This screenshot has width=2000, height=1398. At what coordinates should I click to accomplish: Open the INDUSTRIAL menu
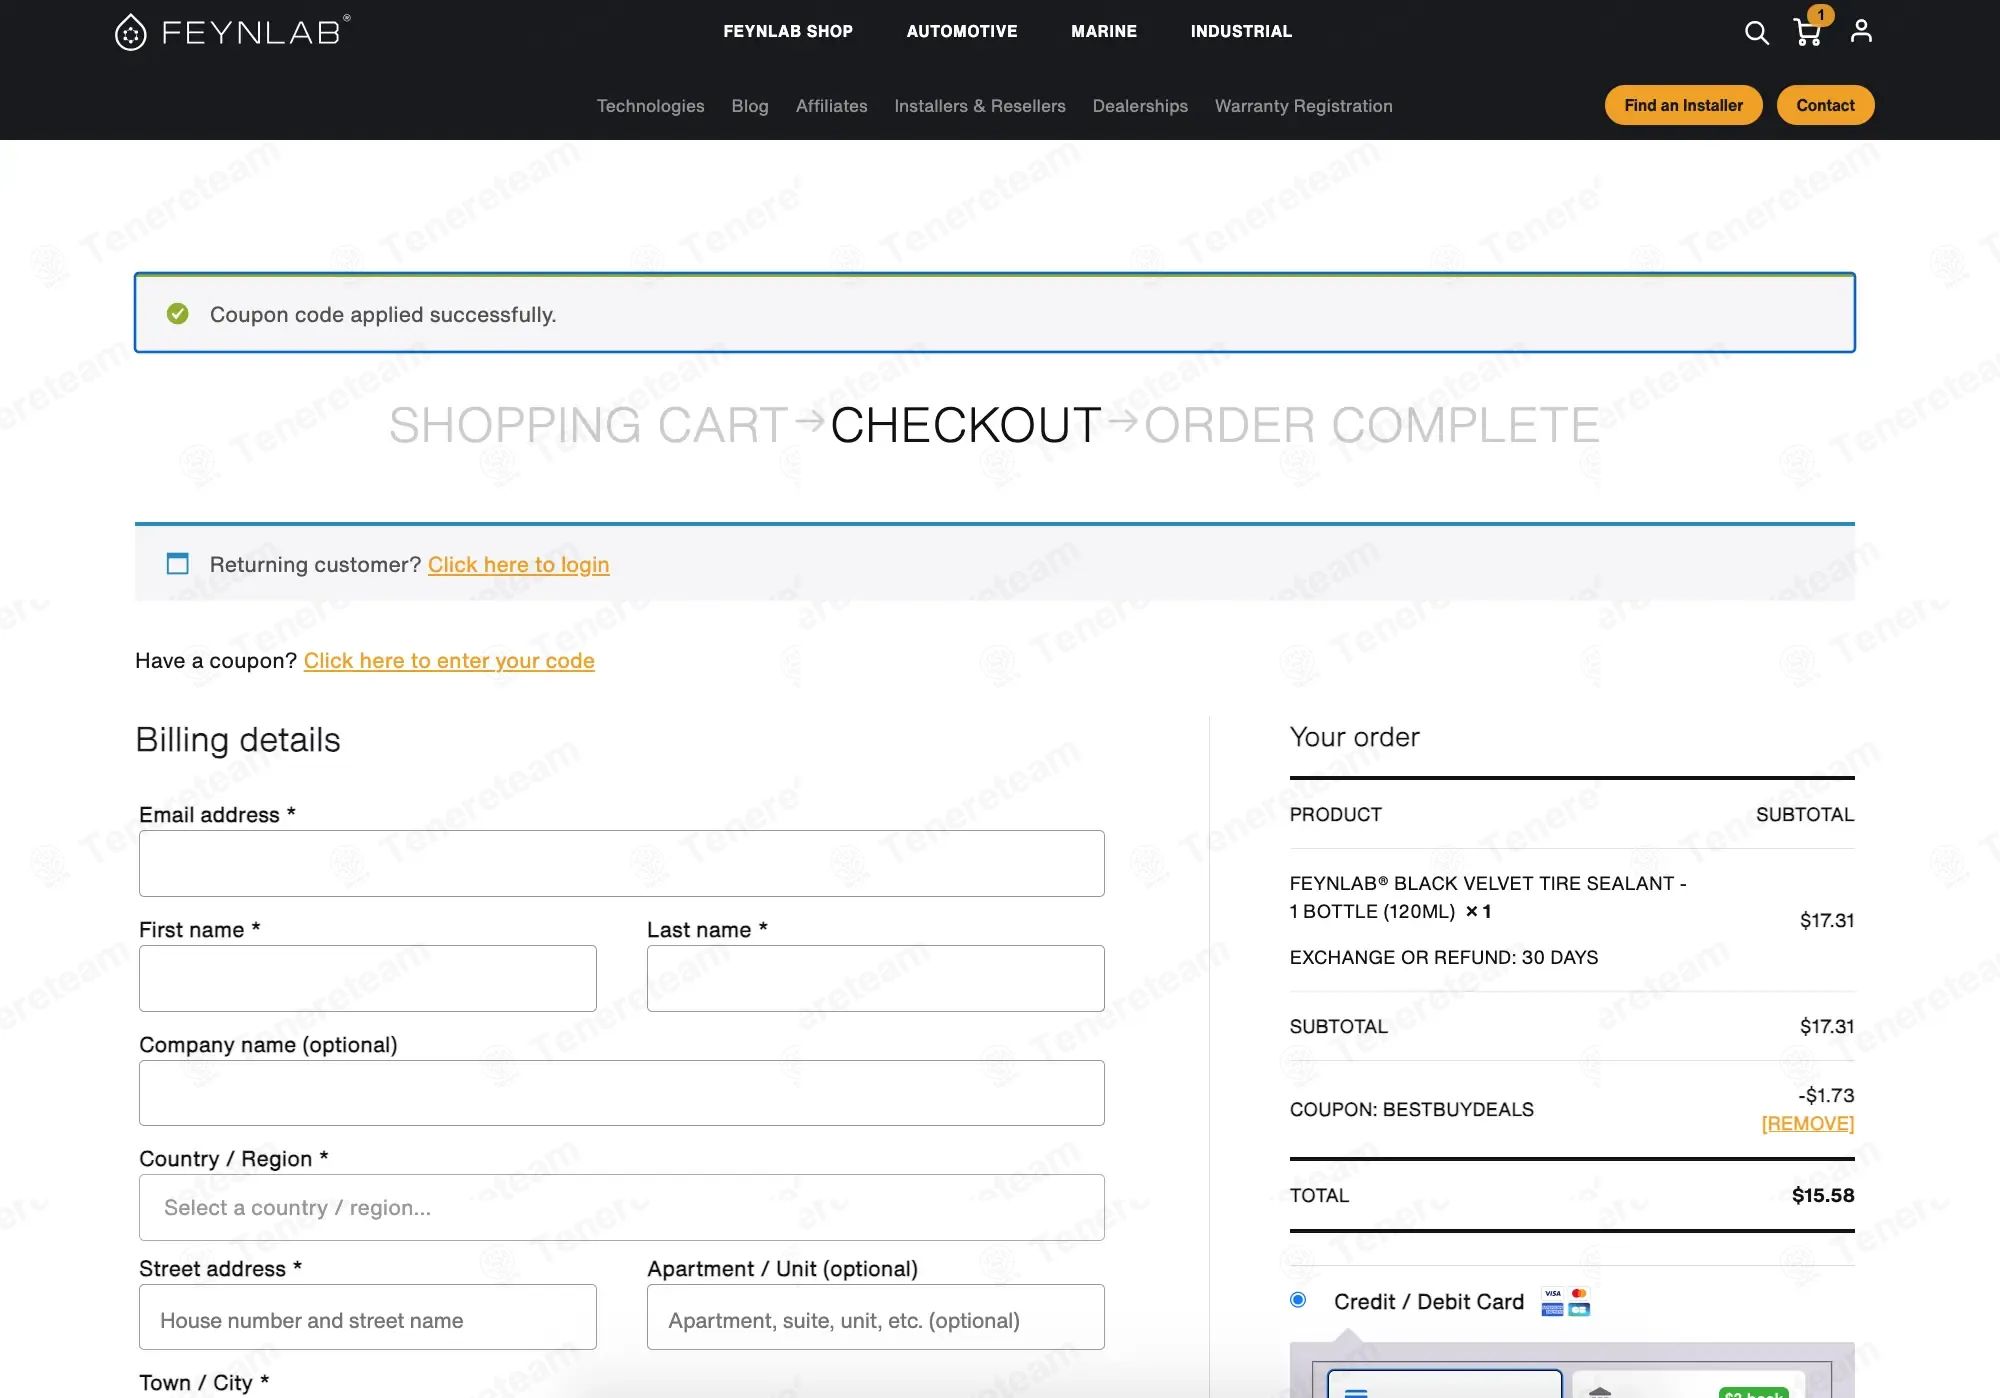1241,31
